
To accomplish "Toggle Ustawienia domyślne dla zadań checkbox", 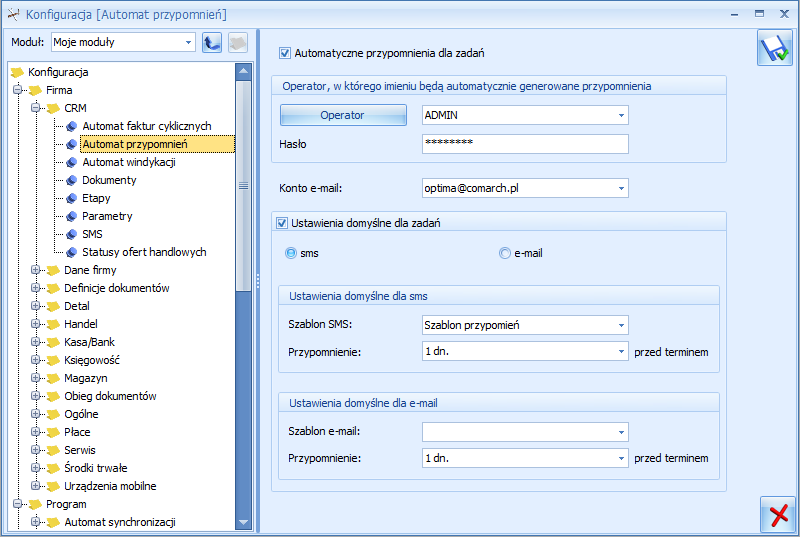I will coord(282,223).
